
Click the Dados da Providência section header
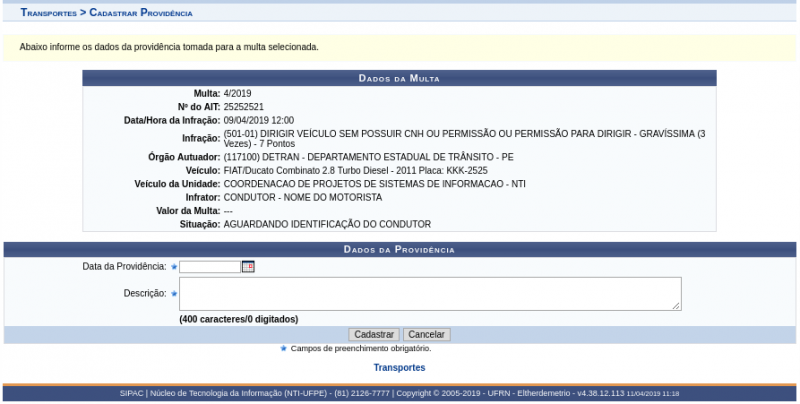coord(399,250)
